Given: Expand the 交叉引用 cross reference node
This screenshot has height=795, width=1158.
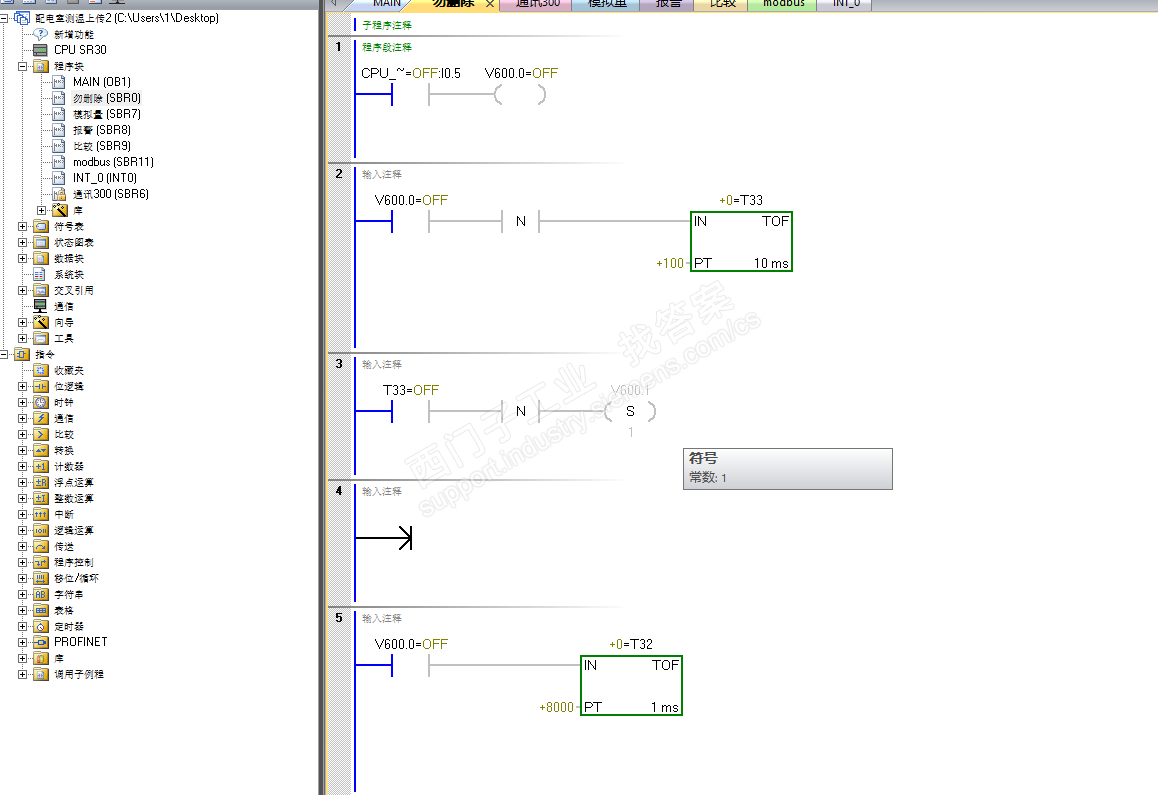Looking at the screenshot, I should coord(22,290).
